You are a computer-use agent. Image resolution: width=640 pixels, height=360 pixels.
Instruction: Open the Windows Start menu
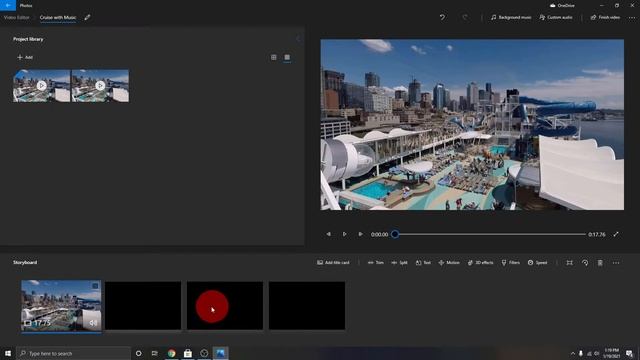8,353
